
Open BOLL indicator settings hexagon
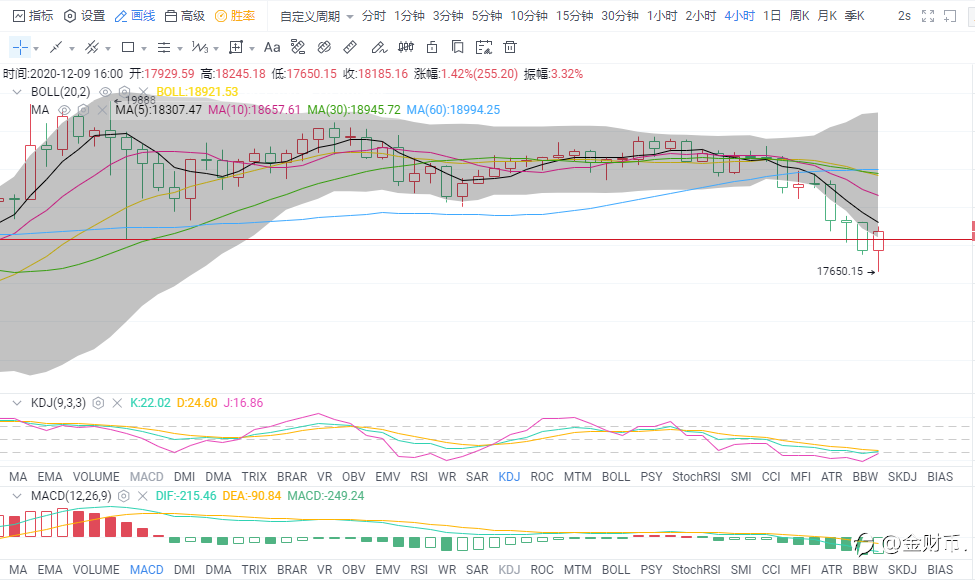pyautogui.click(x=124, y=92)
